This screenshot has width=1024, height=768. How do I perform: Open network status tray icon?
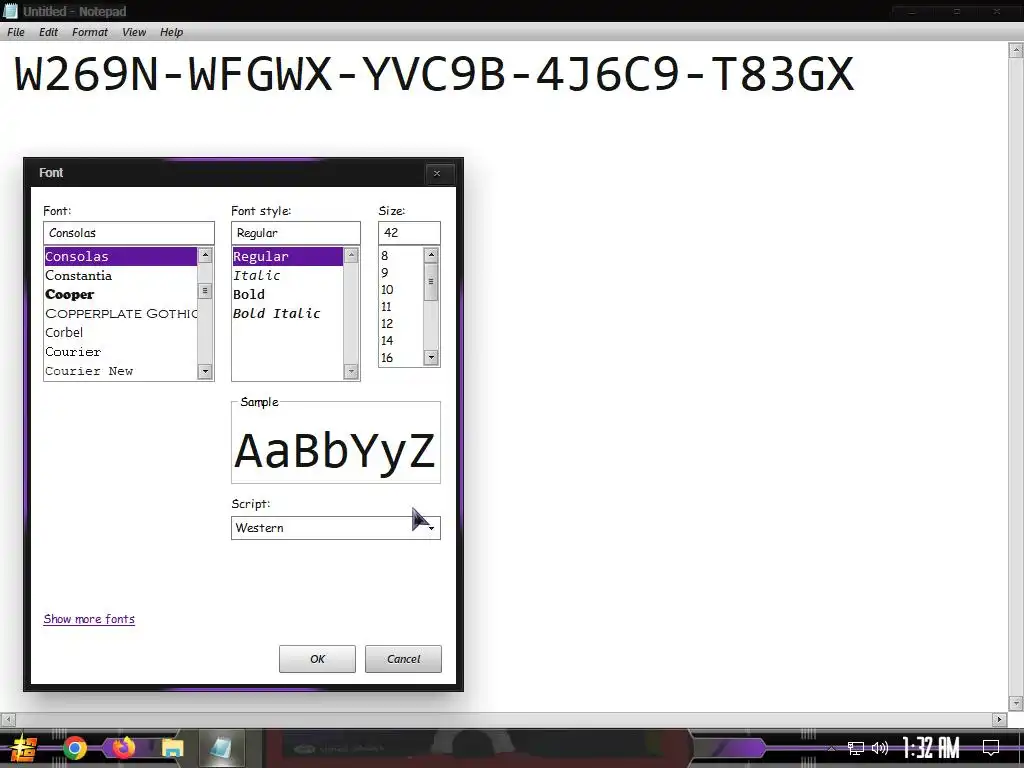(856, 748)
